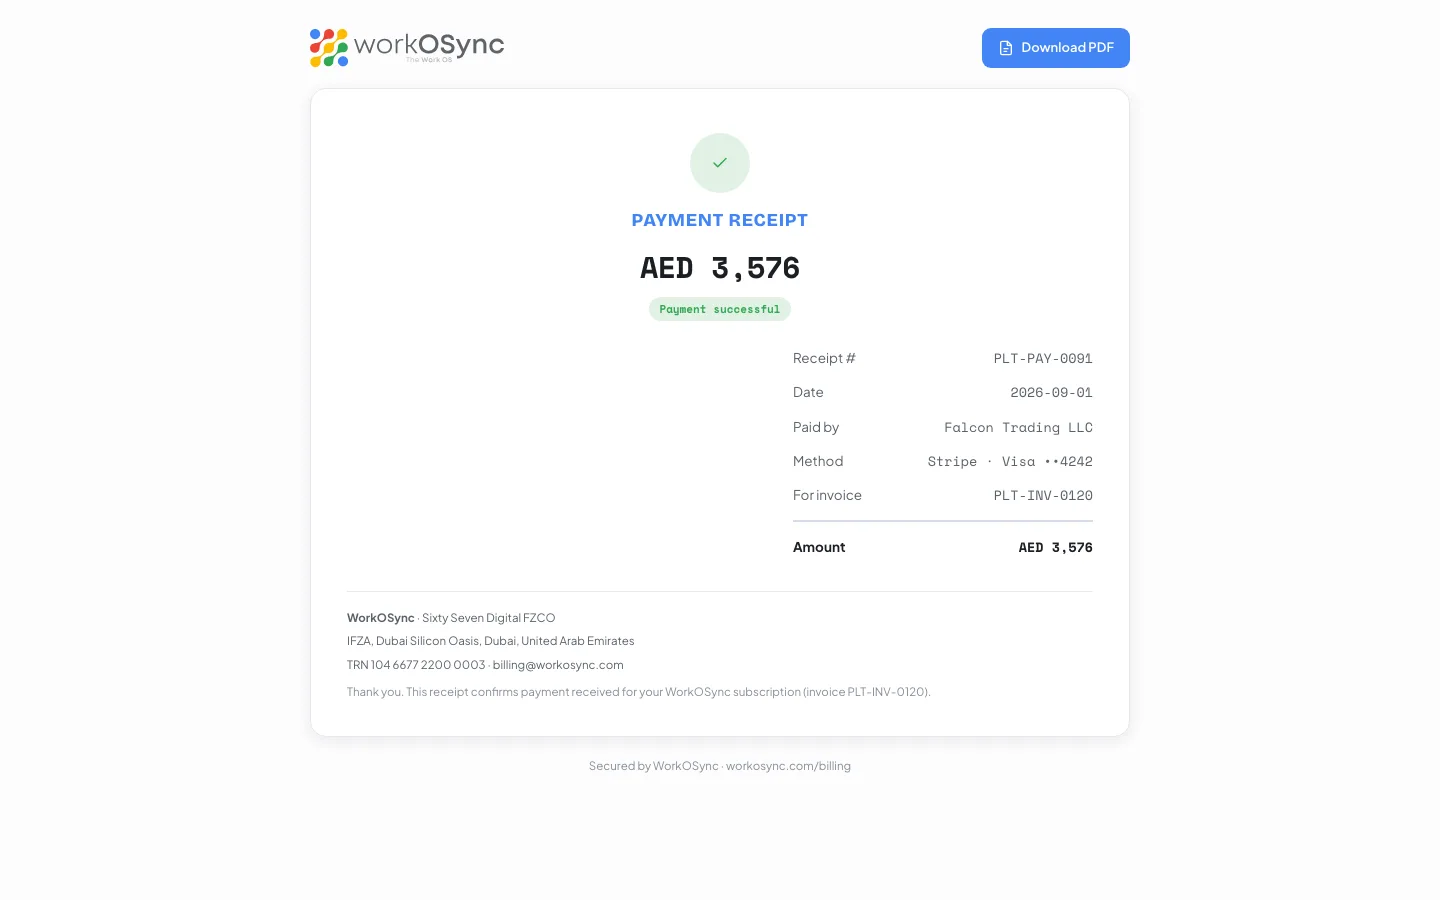Click the green success checkmark icon
This screenshot has width=1440, height=900.
point(720,163)
